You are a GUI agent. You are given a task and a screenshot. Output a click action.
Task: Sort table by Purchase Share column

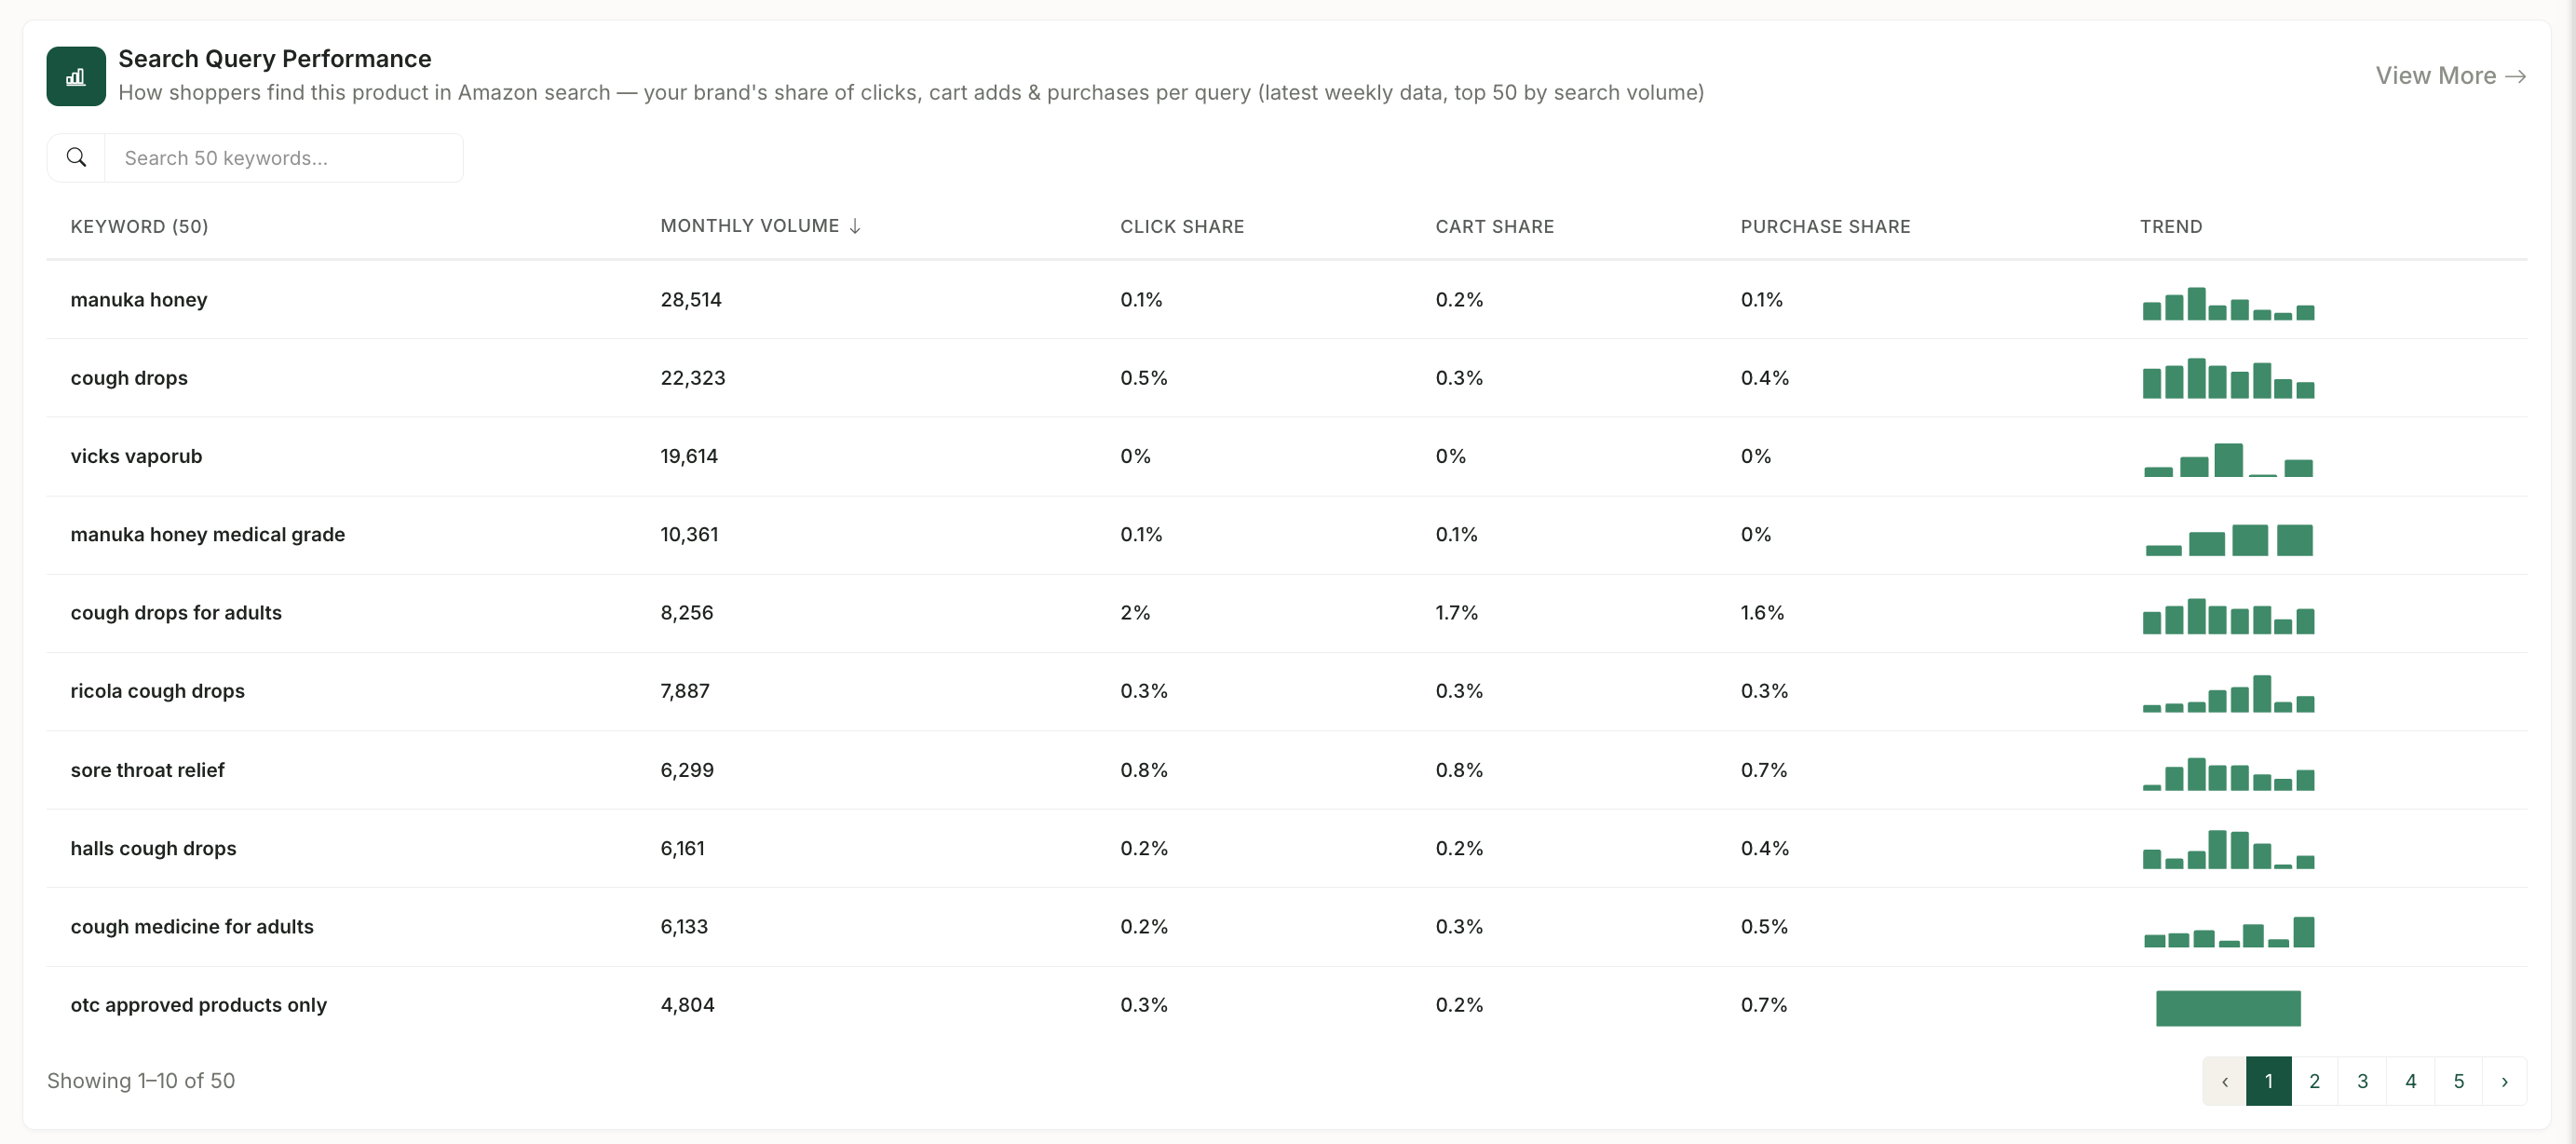(x=1825, y=227)
